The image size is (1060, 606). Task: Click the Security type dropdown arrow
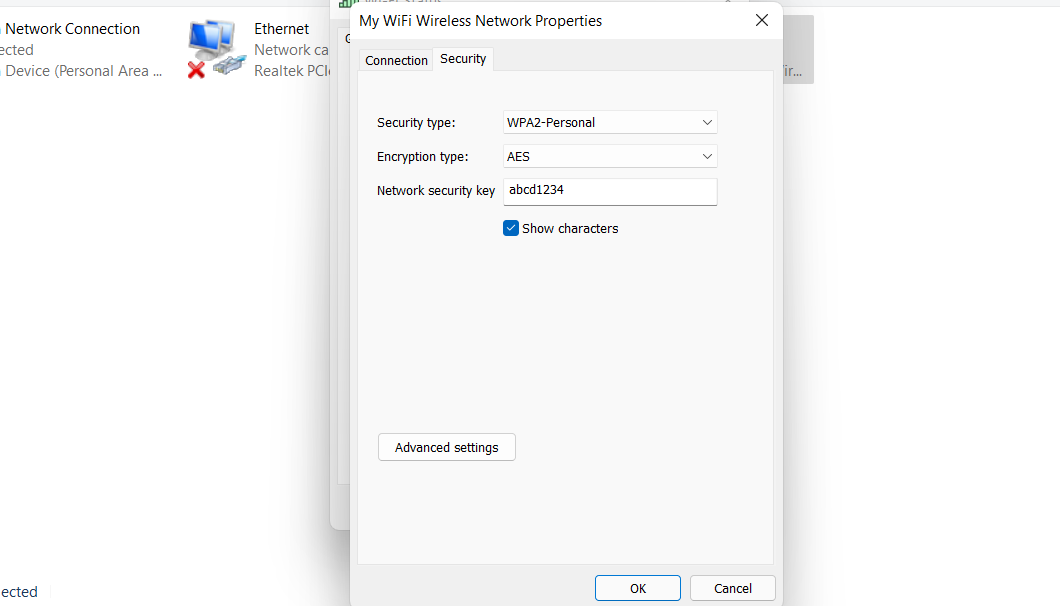pos(707,122)
